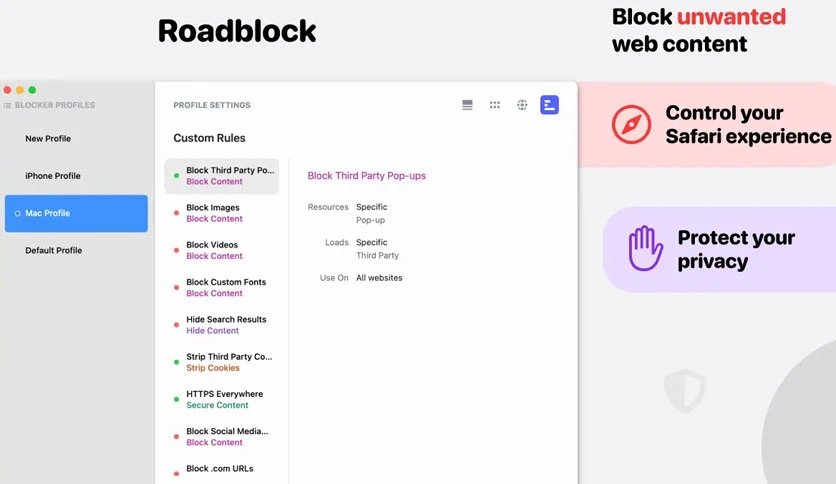Open the Strip Third Party Co... rule

[x=222, y=362]
